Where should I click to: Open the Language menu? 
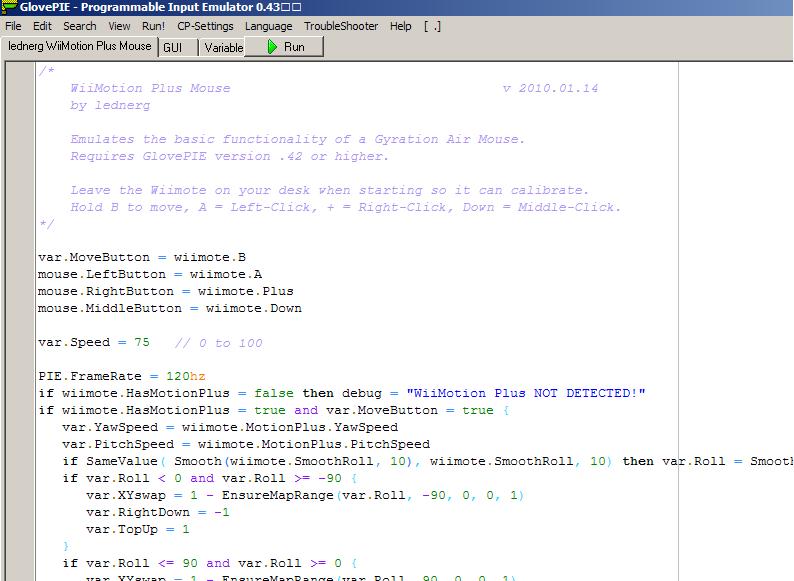pyautogui.click(x=269, y=26)
